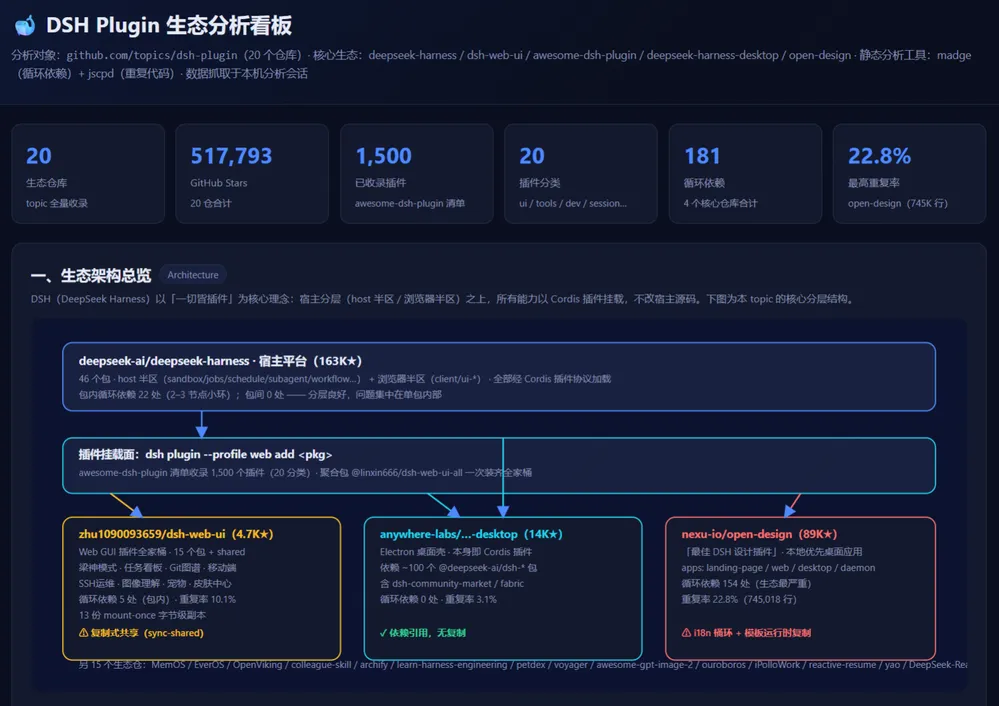Click the blue arrowhead below the deepseek-harness box
This screenshot has width=999, height=706.
201,431
